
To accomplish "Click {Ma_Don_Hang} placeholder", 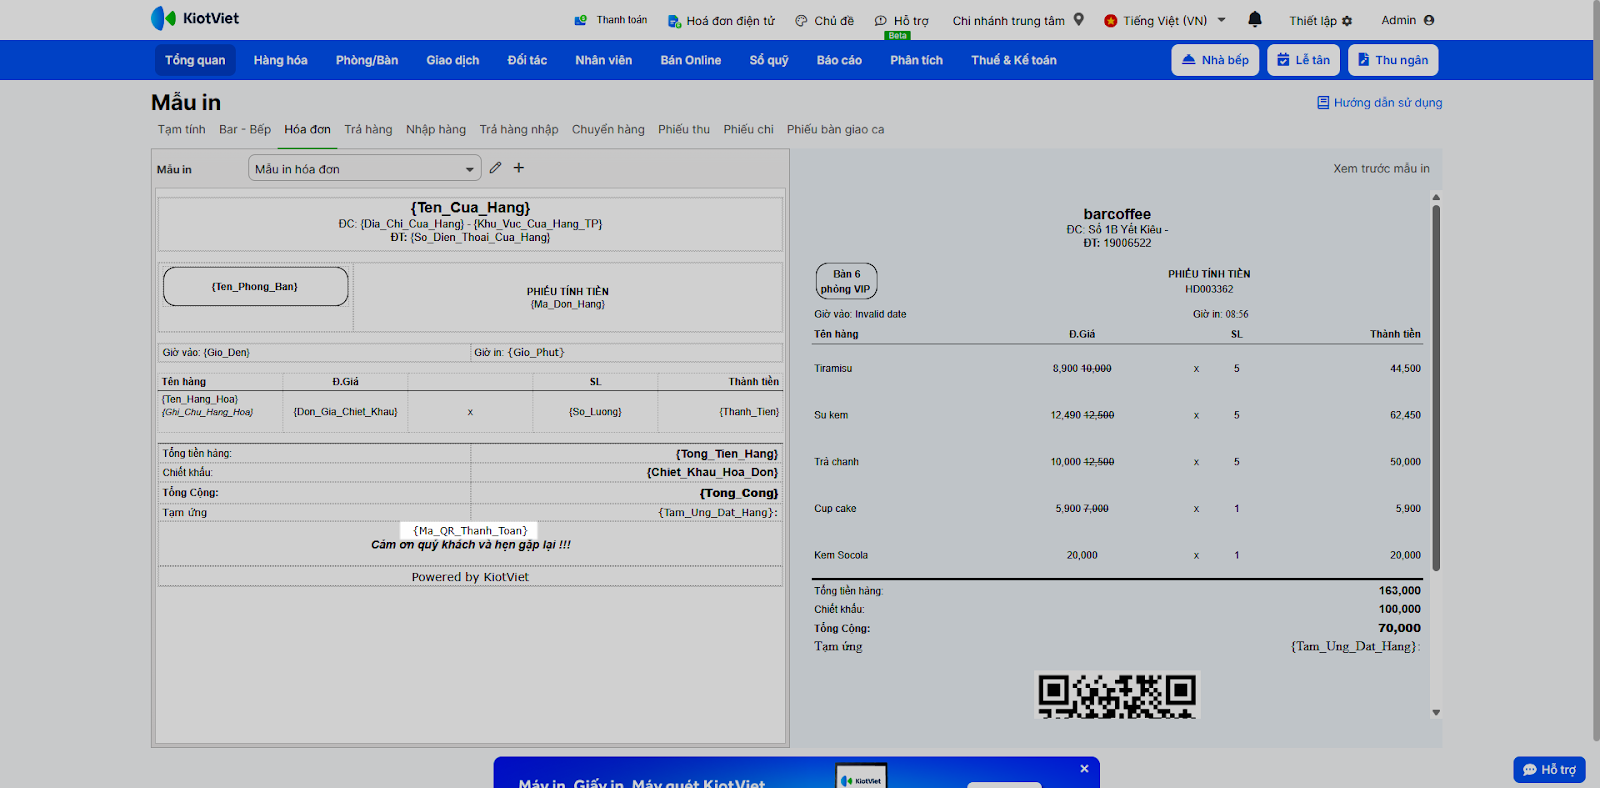I will tap(568, 304).
